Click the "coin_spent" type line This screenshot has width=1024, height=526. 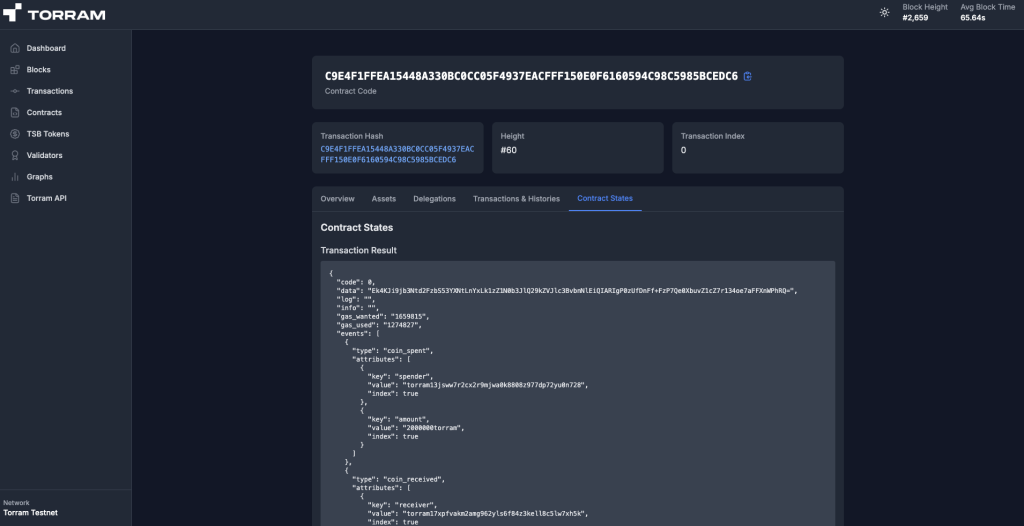pos(392,351)
